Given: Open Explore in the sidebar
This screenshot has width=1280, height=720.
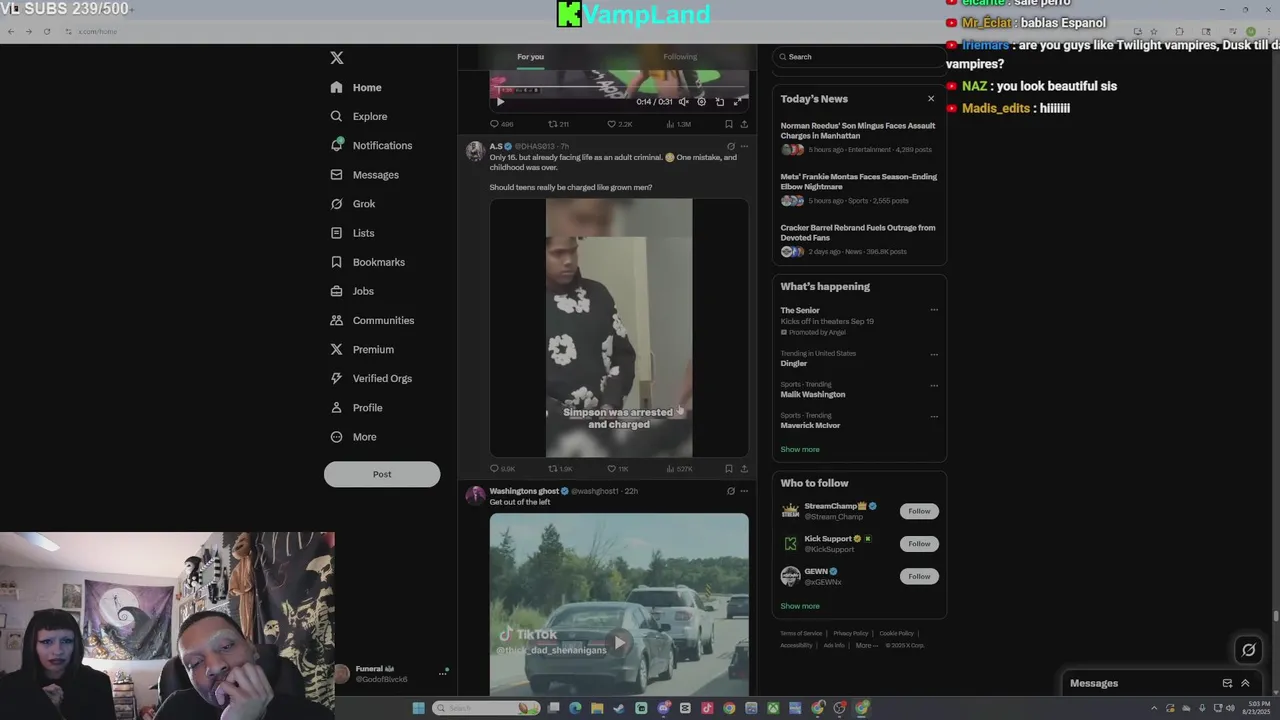Looking at the screenshot, I should [x=359, y=117].
